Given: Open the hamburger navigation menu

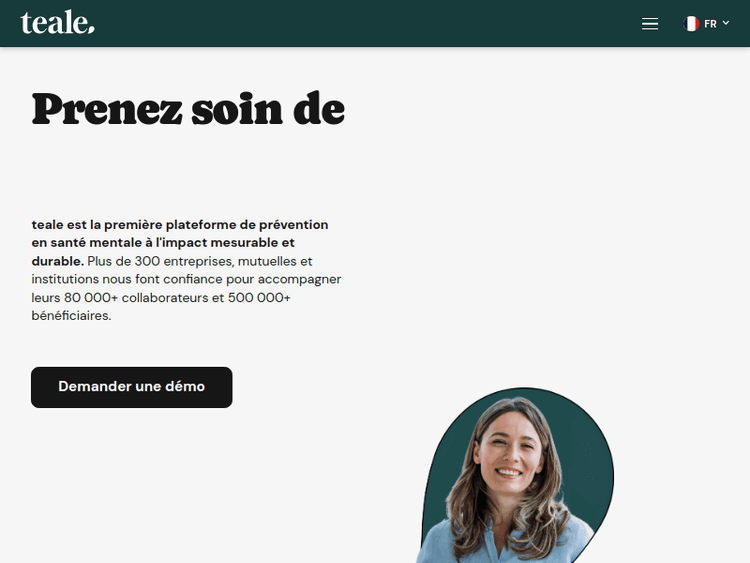Looking at the screenshot, I should (x=650, y=23).
